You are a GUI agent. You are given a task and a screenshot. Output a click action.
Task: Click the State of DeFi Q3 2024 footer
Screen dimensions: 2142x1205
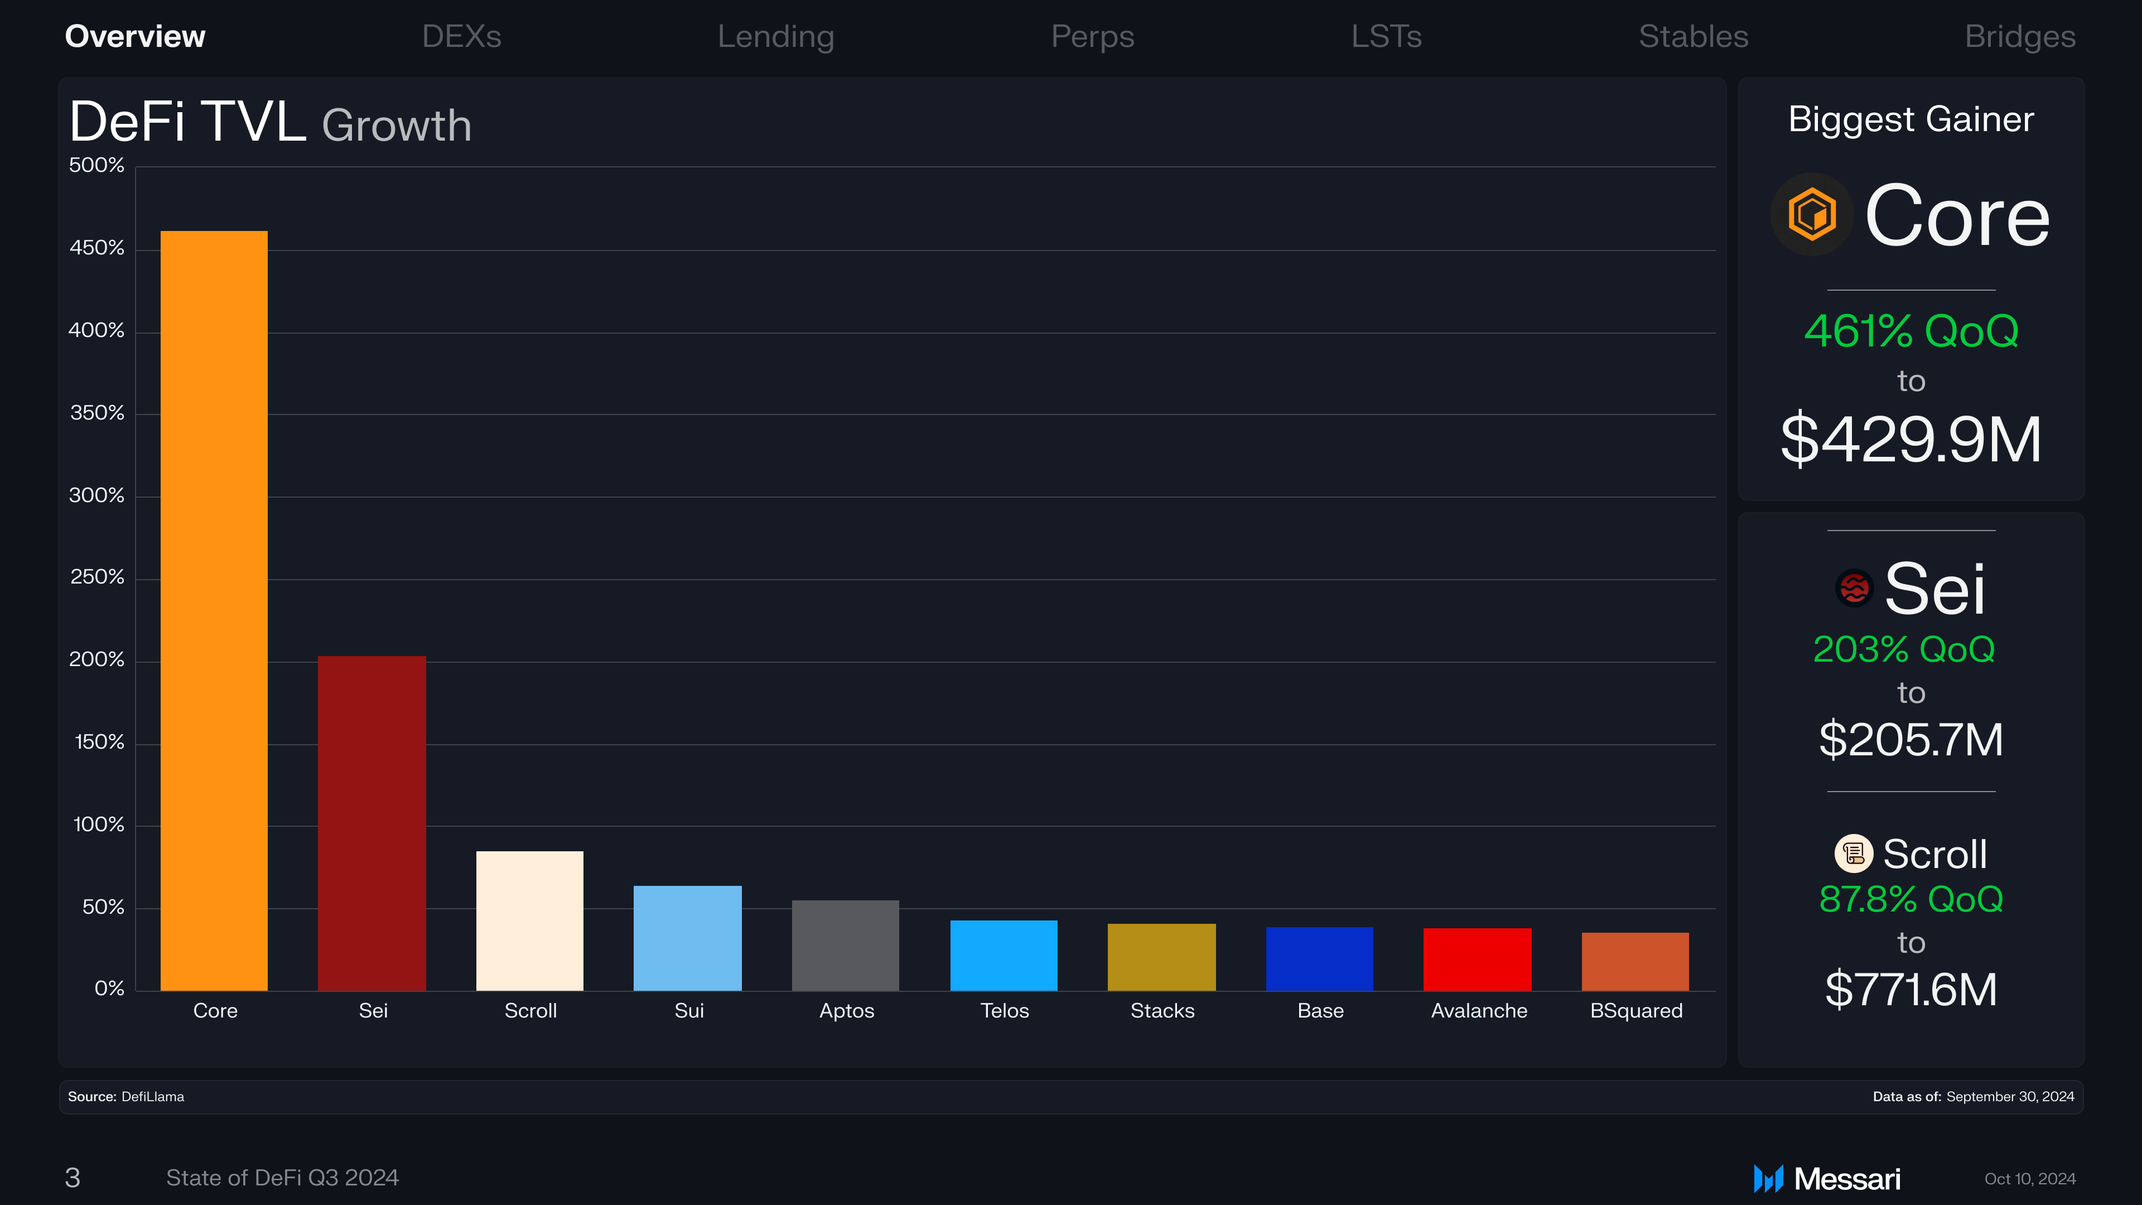pyautogui.click(x=282, y=1178)
